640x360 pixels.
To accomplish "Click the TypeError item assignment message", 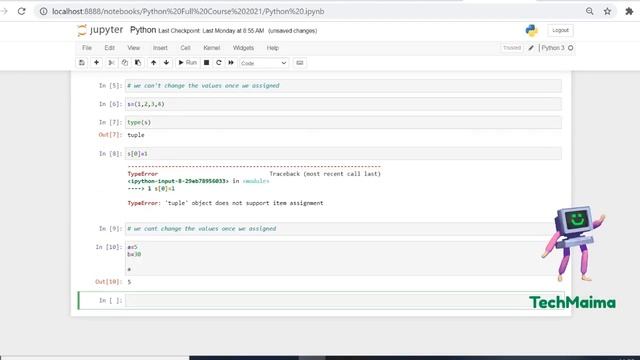I will [x=225, y=203].
